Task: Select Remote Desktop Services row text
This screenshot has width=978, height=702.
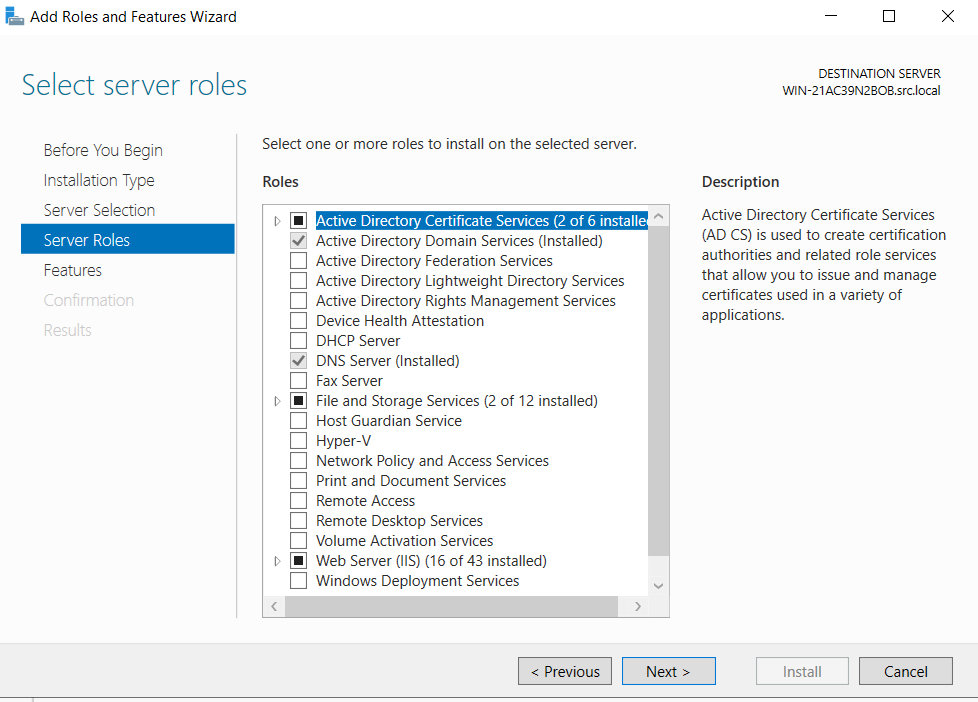Action: [399, 521]
